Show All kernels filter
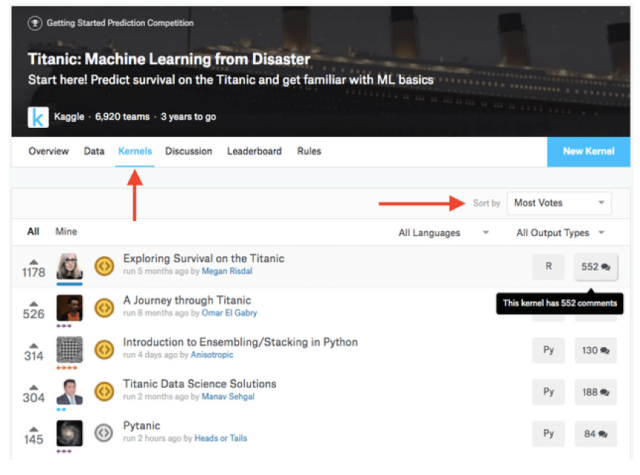The image size is (640, 475). click(x=33, y=232)
